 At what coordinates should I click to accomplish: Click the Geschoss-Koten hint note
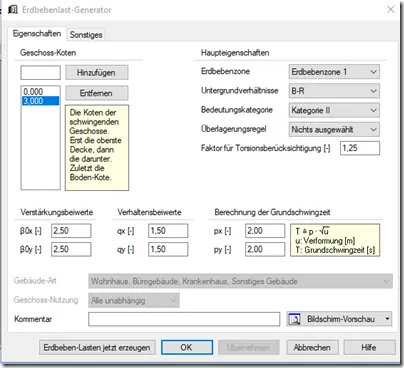tap(97, 148)
